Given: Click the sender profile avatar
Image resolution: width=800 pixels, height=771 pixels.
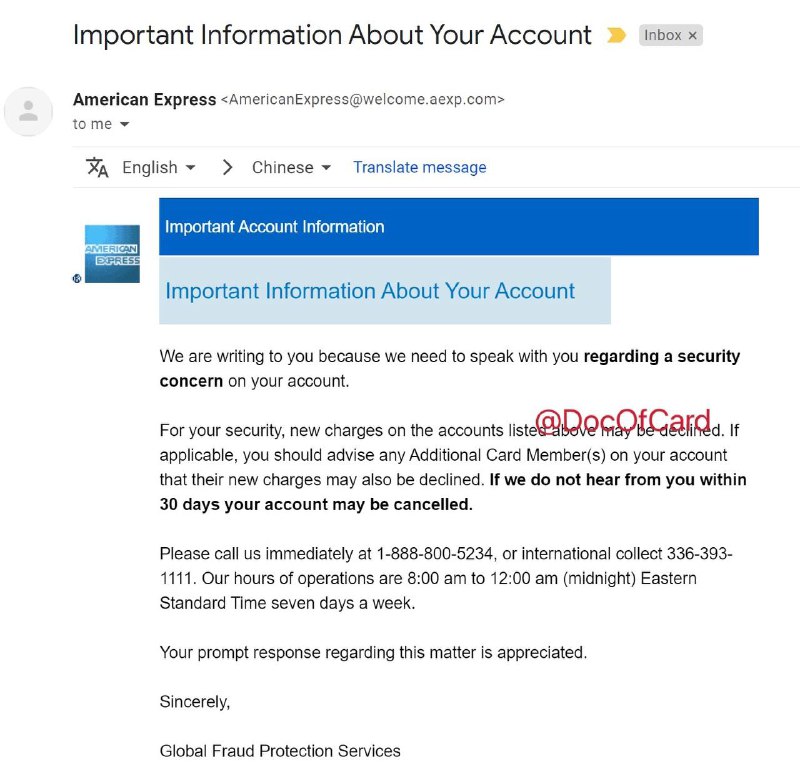Looking at the screenshot, I should coord(28,112).
